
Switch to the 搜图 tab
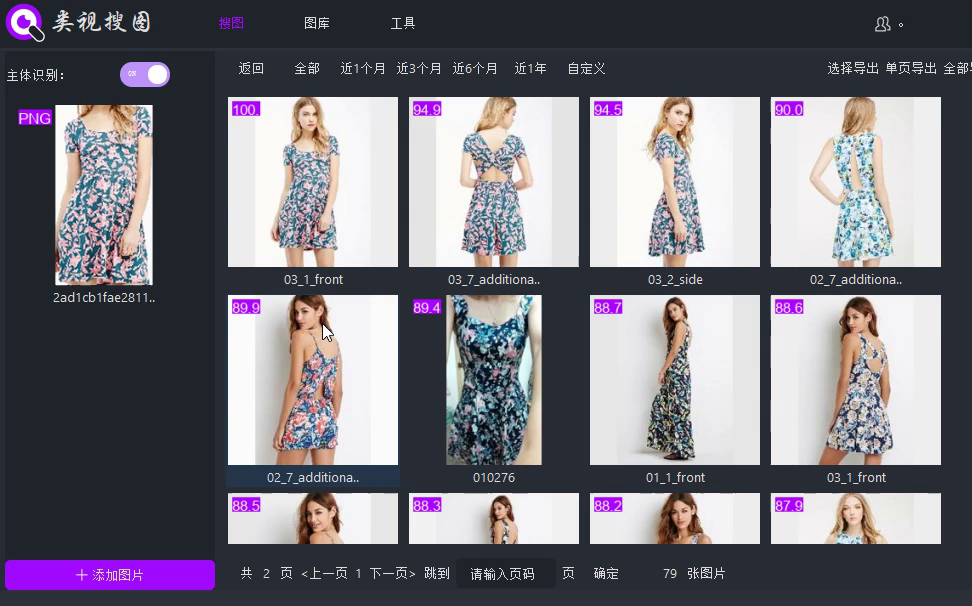[x=231, y=24]
